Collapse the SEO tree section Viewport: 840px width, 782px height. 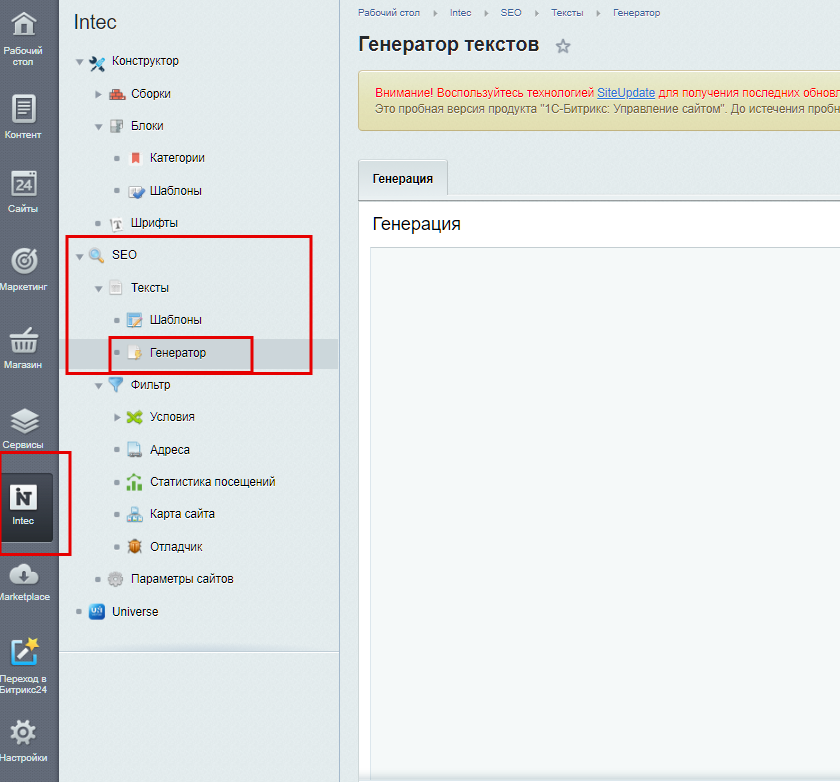click(80, 256)
